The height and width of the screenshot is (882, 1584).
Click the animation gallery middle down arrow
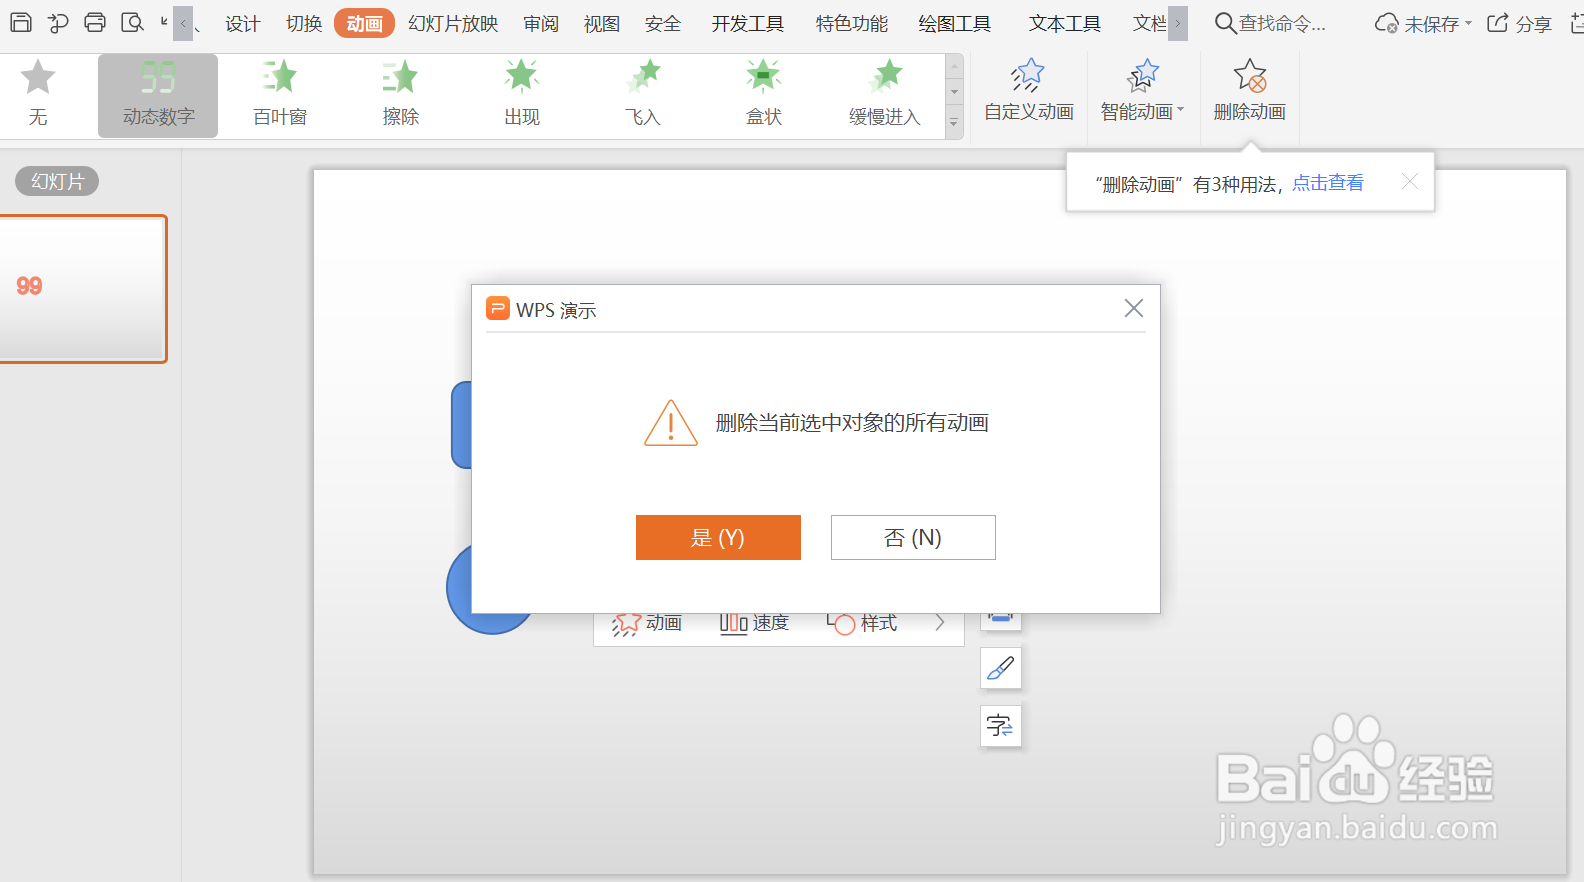[954, 93]
